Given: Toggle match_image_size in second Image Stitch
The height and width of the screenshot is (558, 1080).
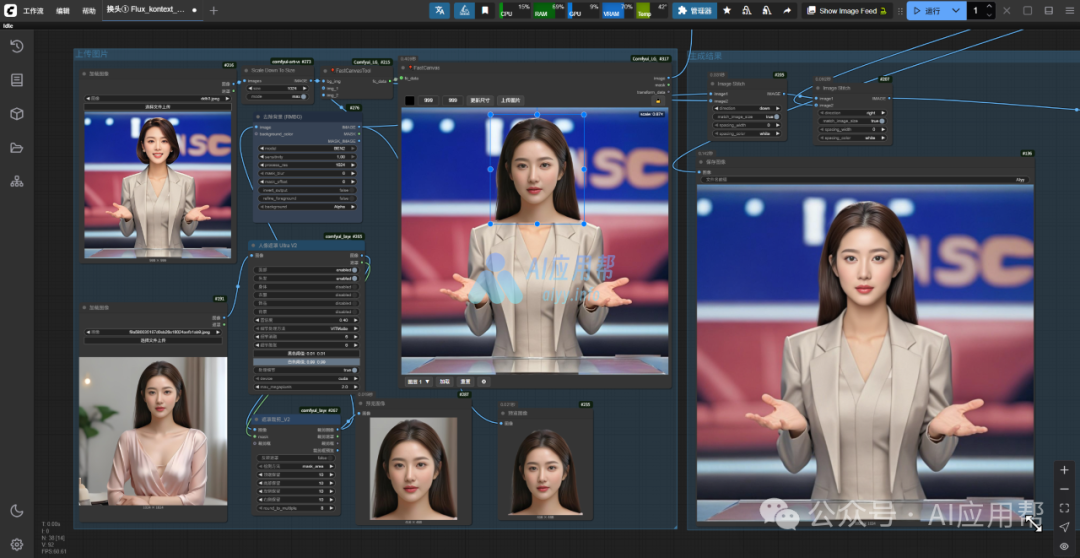Looking at the screenshot, I should tap(882, 121).
